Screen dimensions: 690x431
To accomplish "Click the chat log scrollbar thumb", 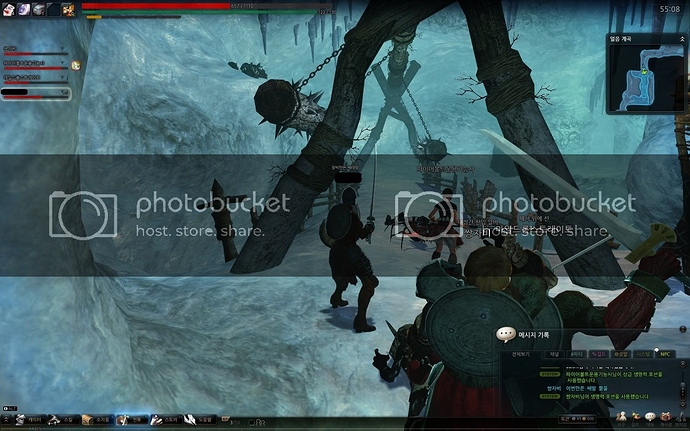I will 683,391.
